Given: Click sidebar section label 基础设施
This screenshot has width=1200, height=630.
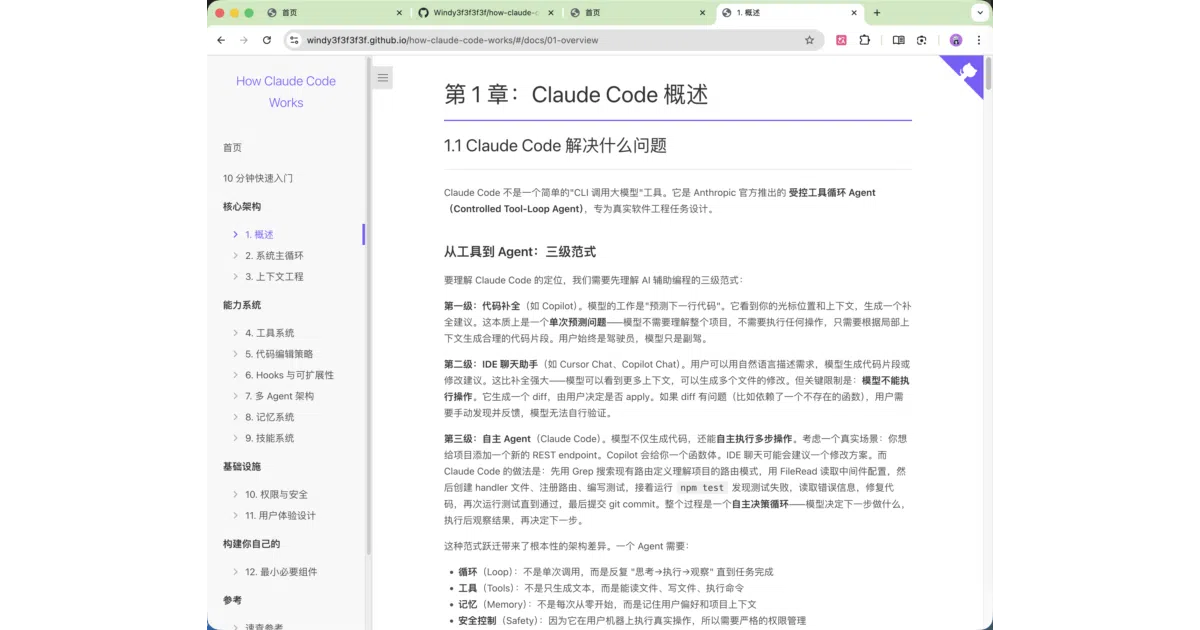Looking at the screenshot, I should pyautogui.click(x=242, y=466).
